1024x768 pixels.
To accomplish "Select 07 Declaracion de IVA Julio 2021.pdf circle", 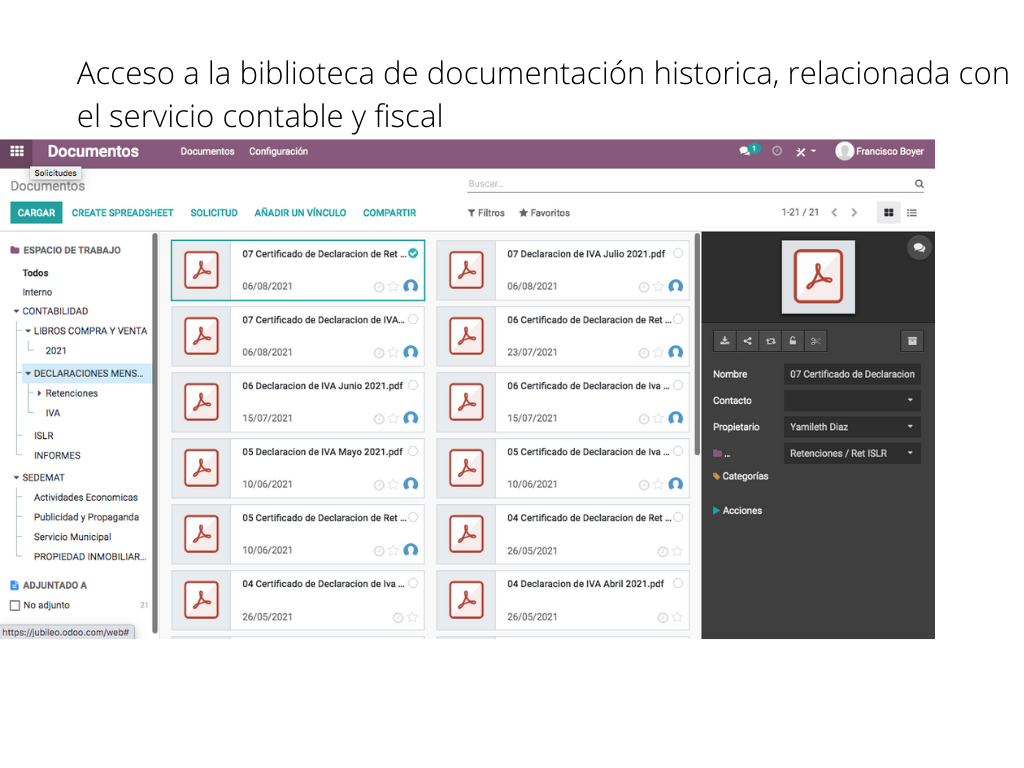I will [x=678, y=253].
